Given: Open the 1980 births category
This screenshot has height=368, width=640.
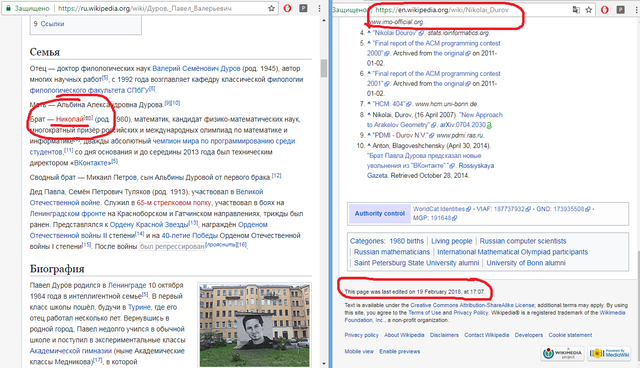Looking at the screenshot, I should pos(407,241).
